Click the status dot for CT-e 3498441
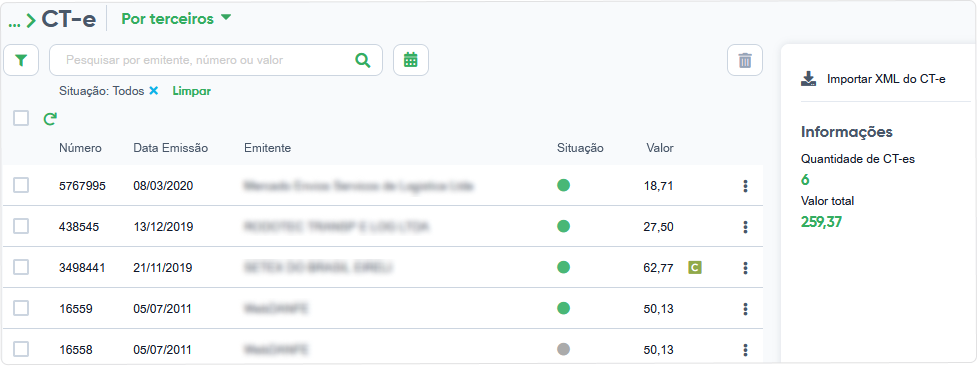The height and width of the screenshot is (366, 977). pyautogui.click(x=563, y=267)
